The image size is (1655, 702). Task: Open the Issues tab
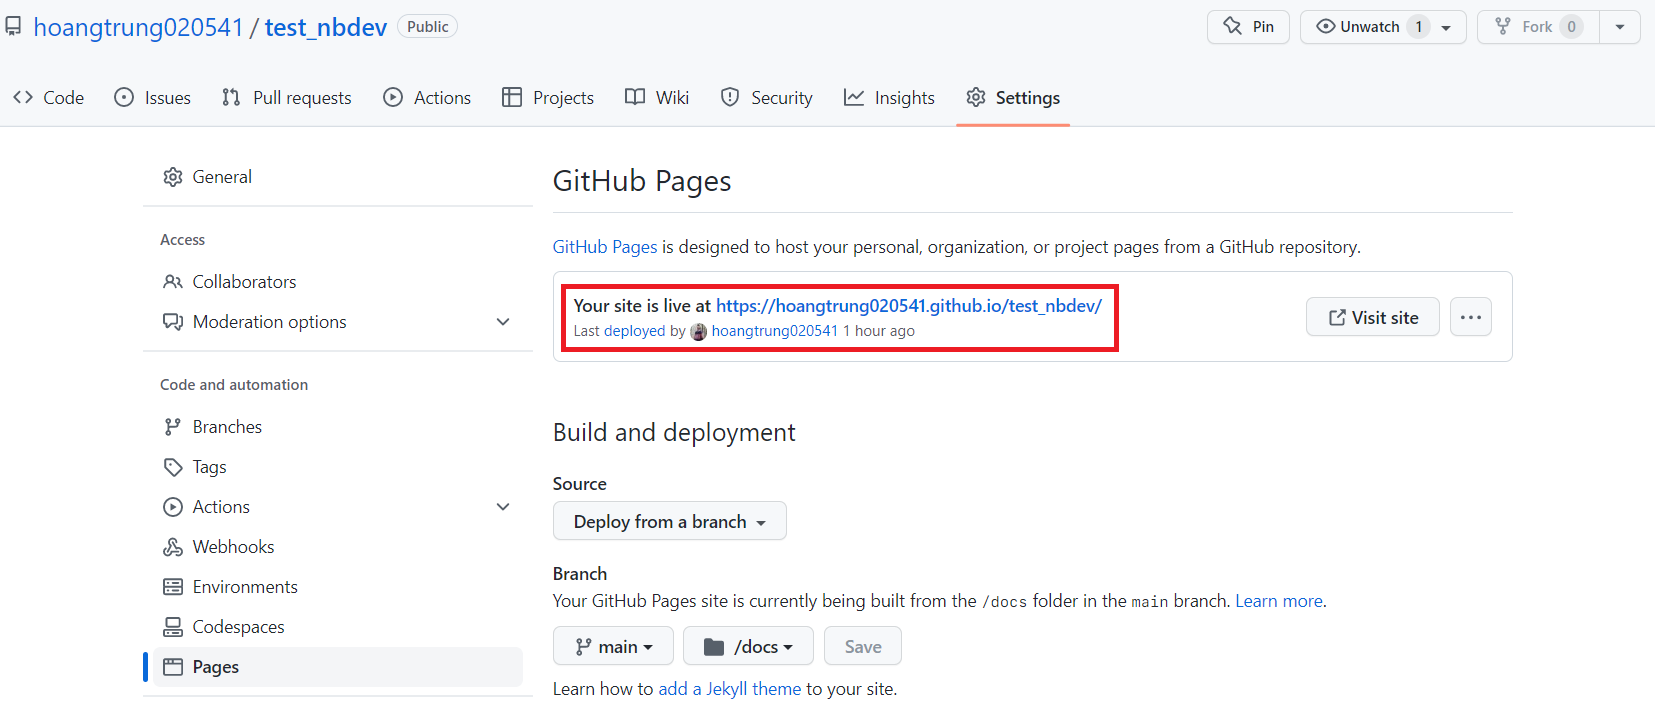[x=152, y=97]
